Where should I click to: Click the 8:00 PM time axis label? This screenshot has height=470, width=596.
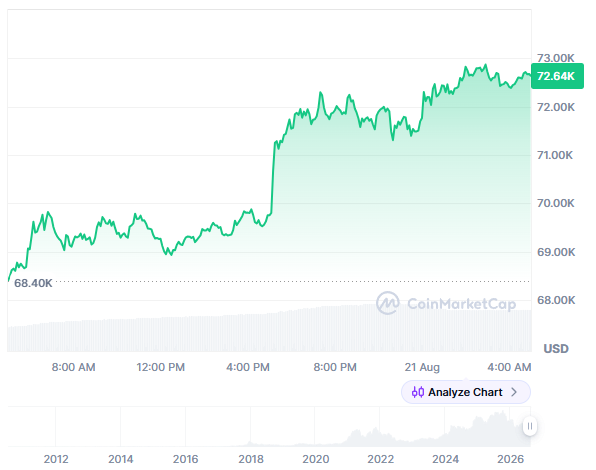point(335,367)
